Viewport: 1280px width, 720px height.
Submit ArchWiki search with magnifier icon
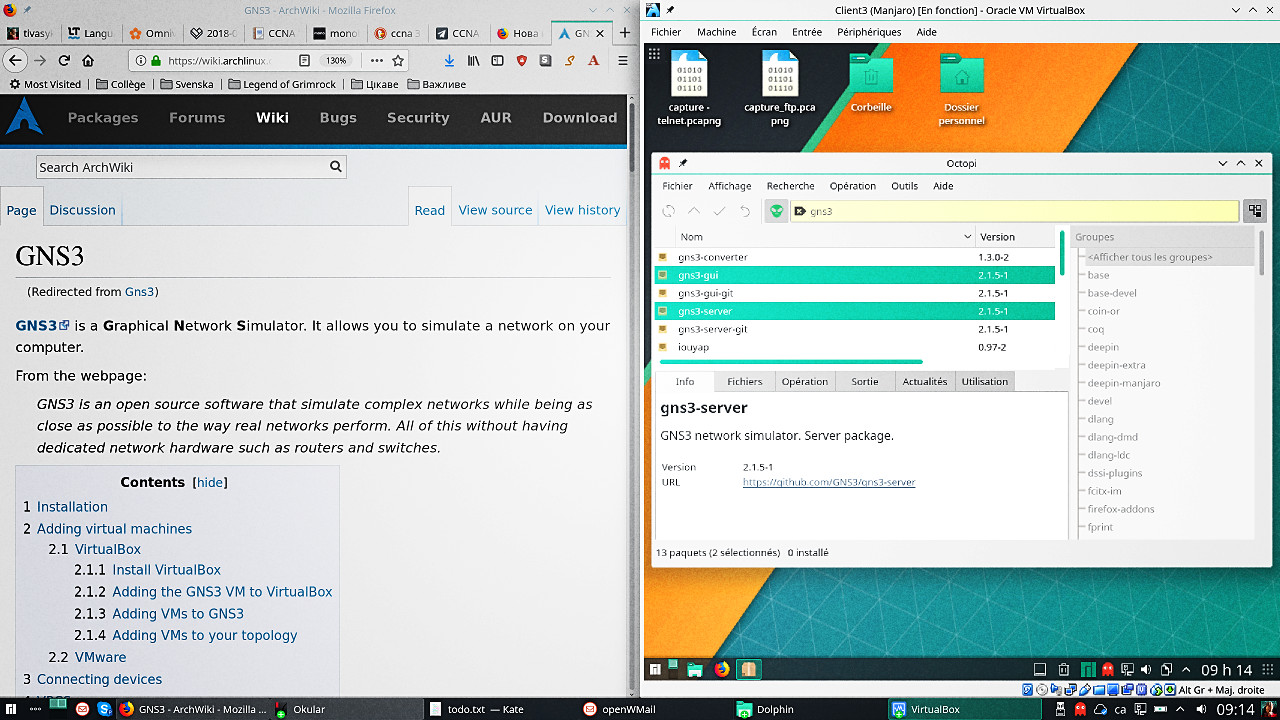click(x=336, y=167)
